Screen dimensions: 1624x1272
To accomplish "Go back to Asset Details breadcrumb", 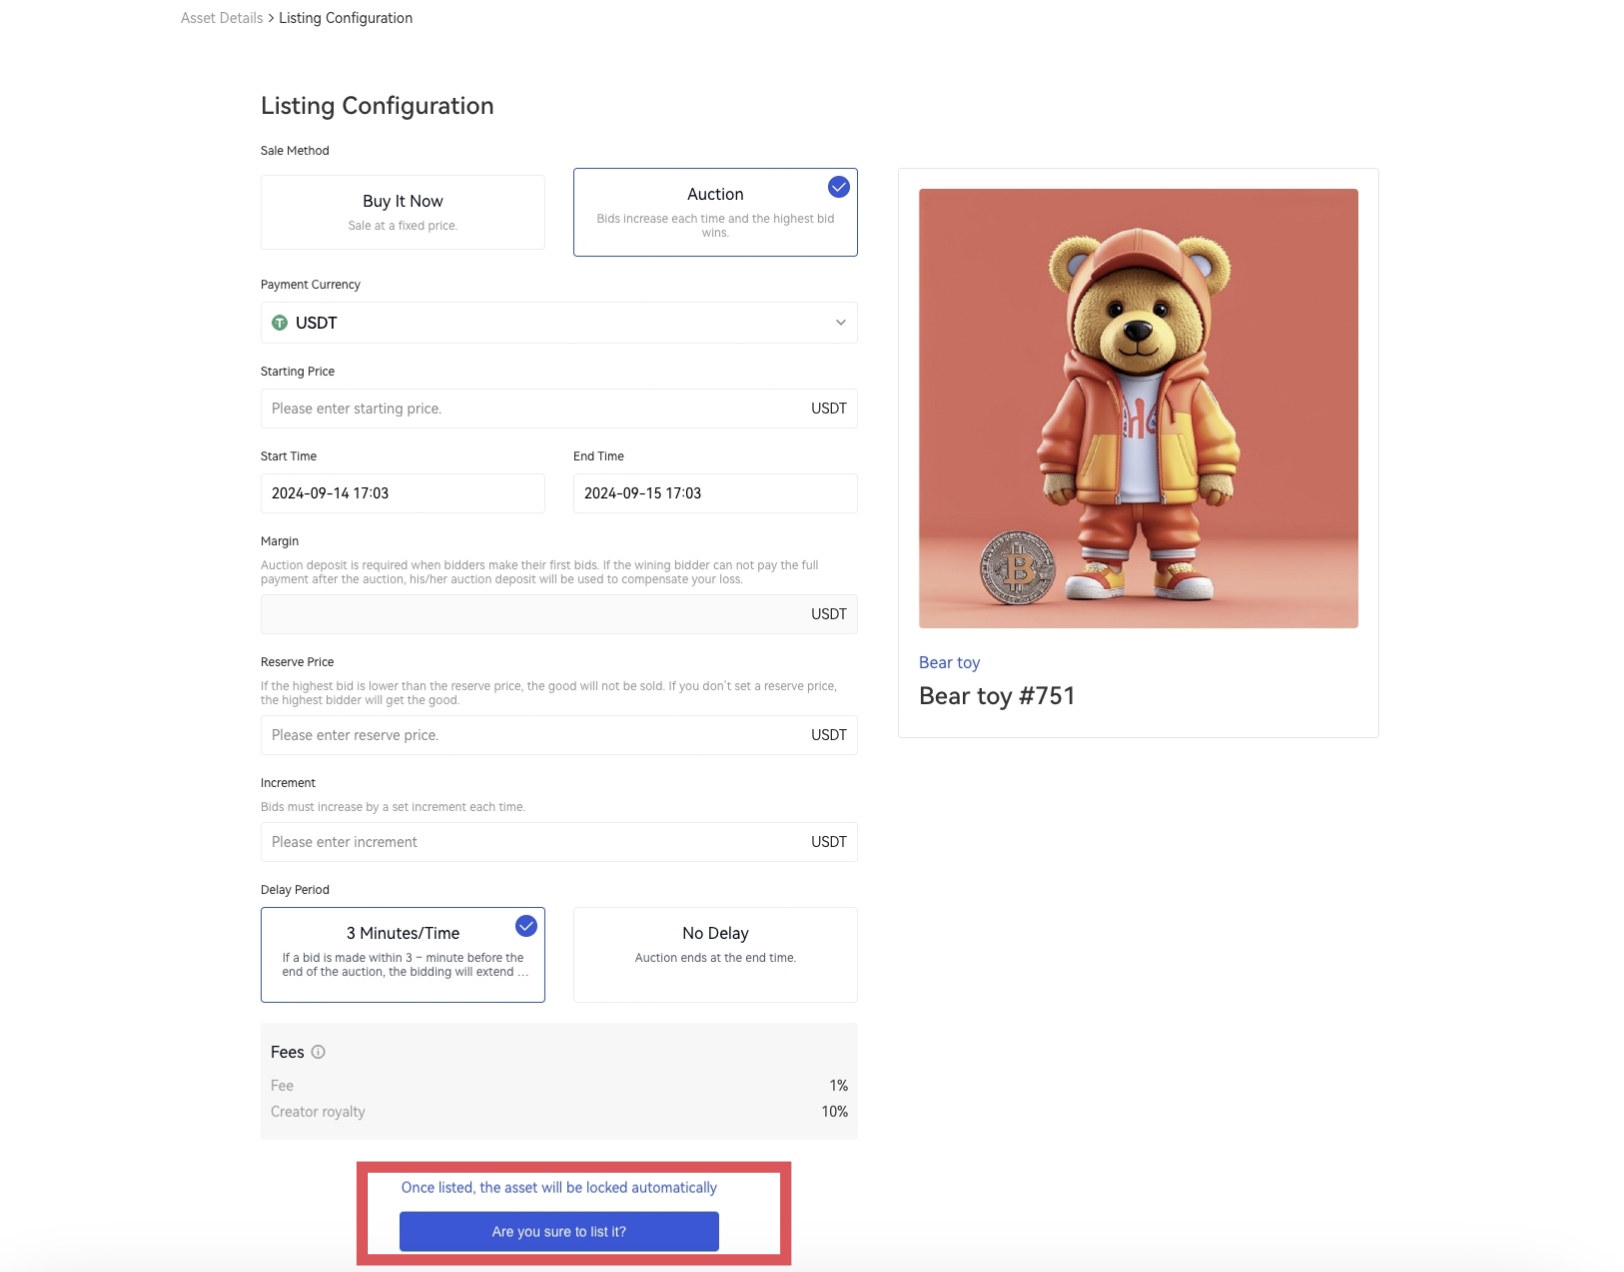I will 221,18.
